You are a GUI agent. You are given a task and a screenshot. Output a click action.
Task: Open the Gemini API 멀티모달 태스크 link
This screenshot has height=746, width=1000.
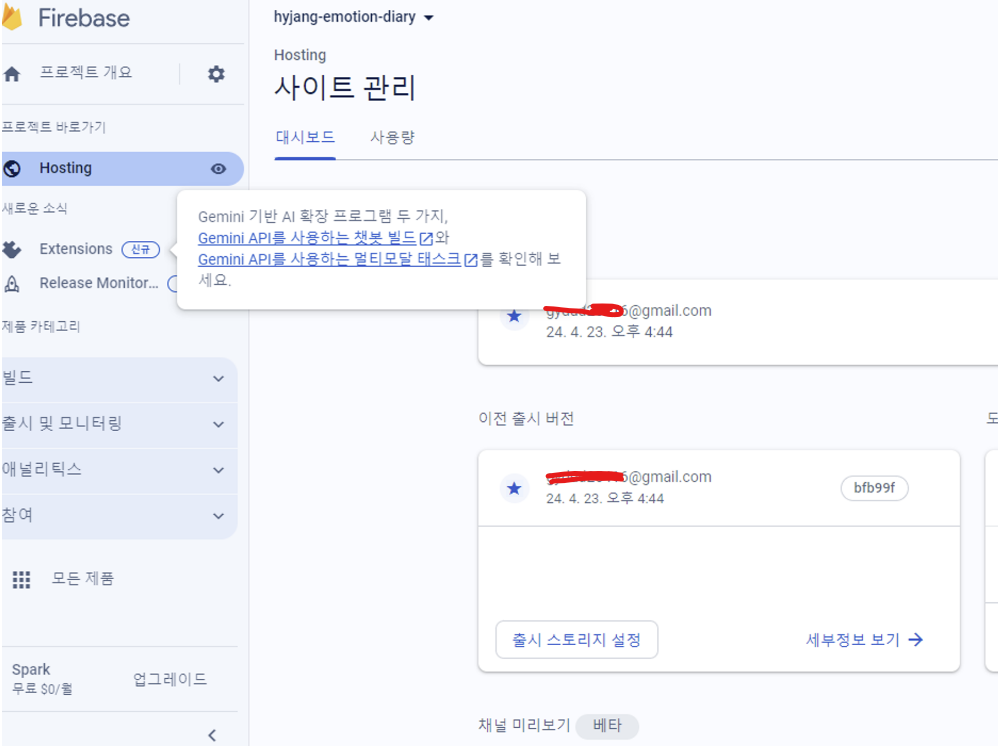coord(329,259)
